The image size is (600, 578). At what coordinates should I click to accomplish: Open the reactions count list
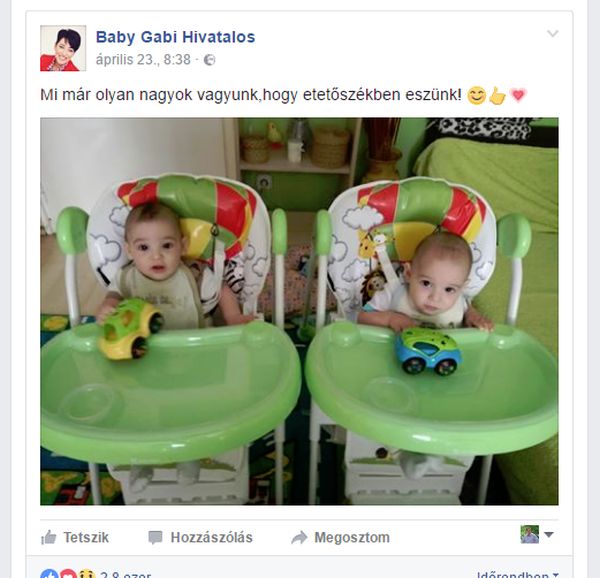126,575
